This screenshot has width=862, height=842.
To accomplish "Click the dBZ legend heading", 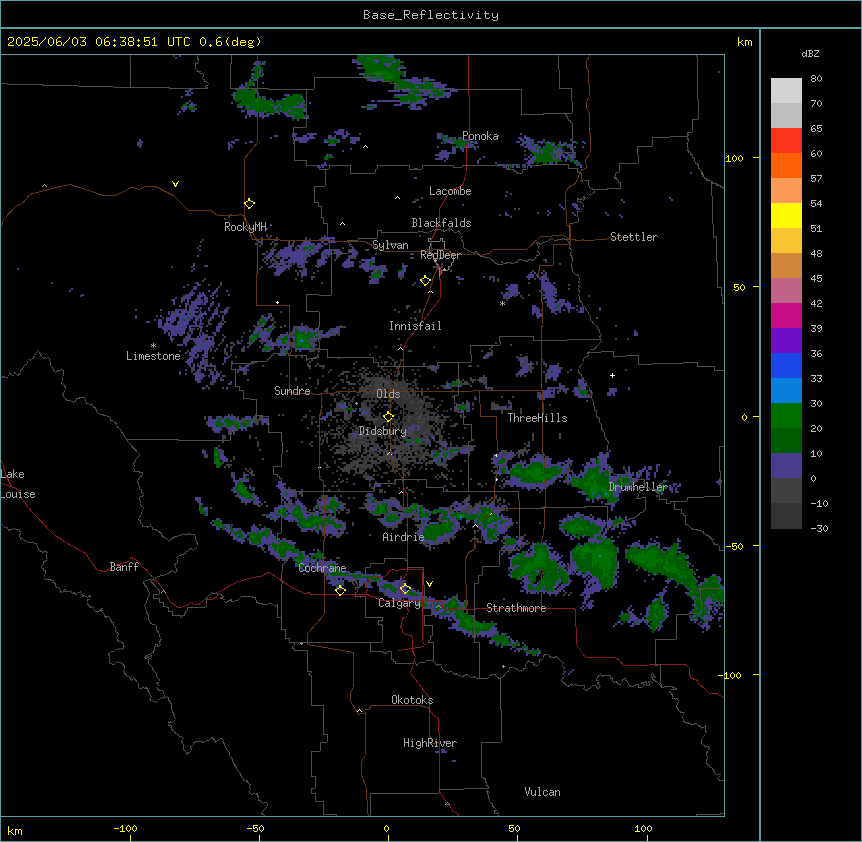I will (810, 53).
